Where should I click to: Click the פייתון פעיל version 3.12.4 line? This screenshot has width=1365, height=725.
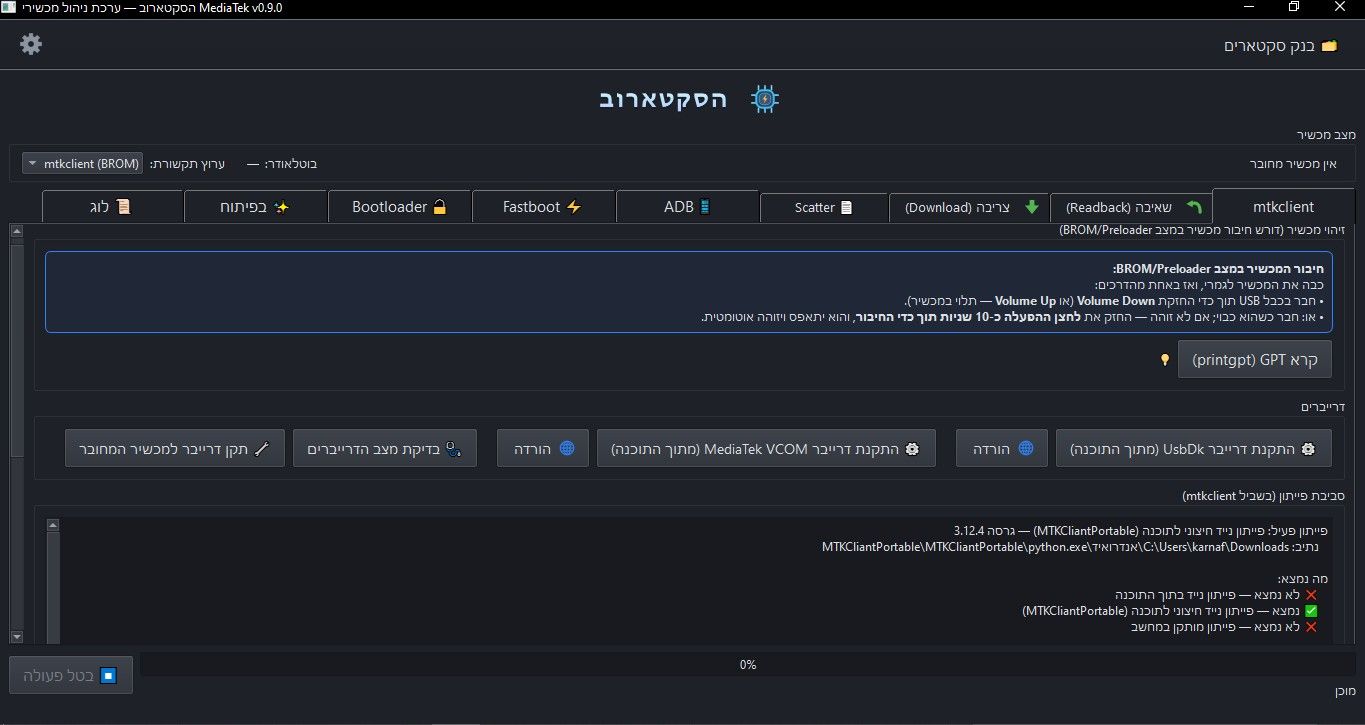point(1140,530)
